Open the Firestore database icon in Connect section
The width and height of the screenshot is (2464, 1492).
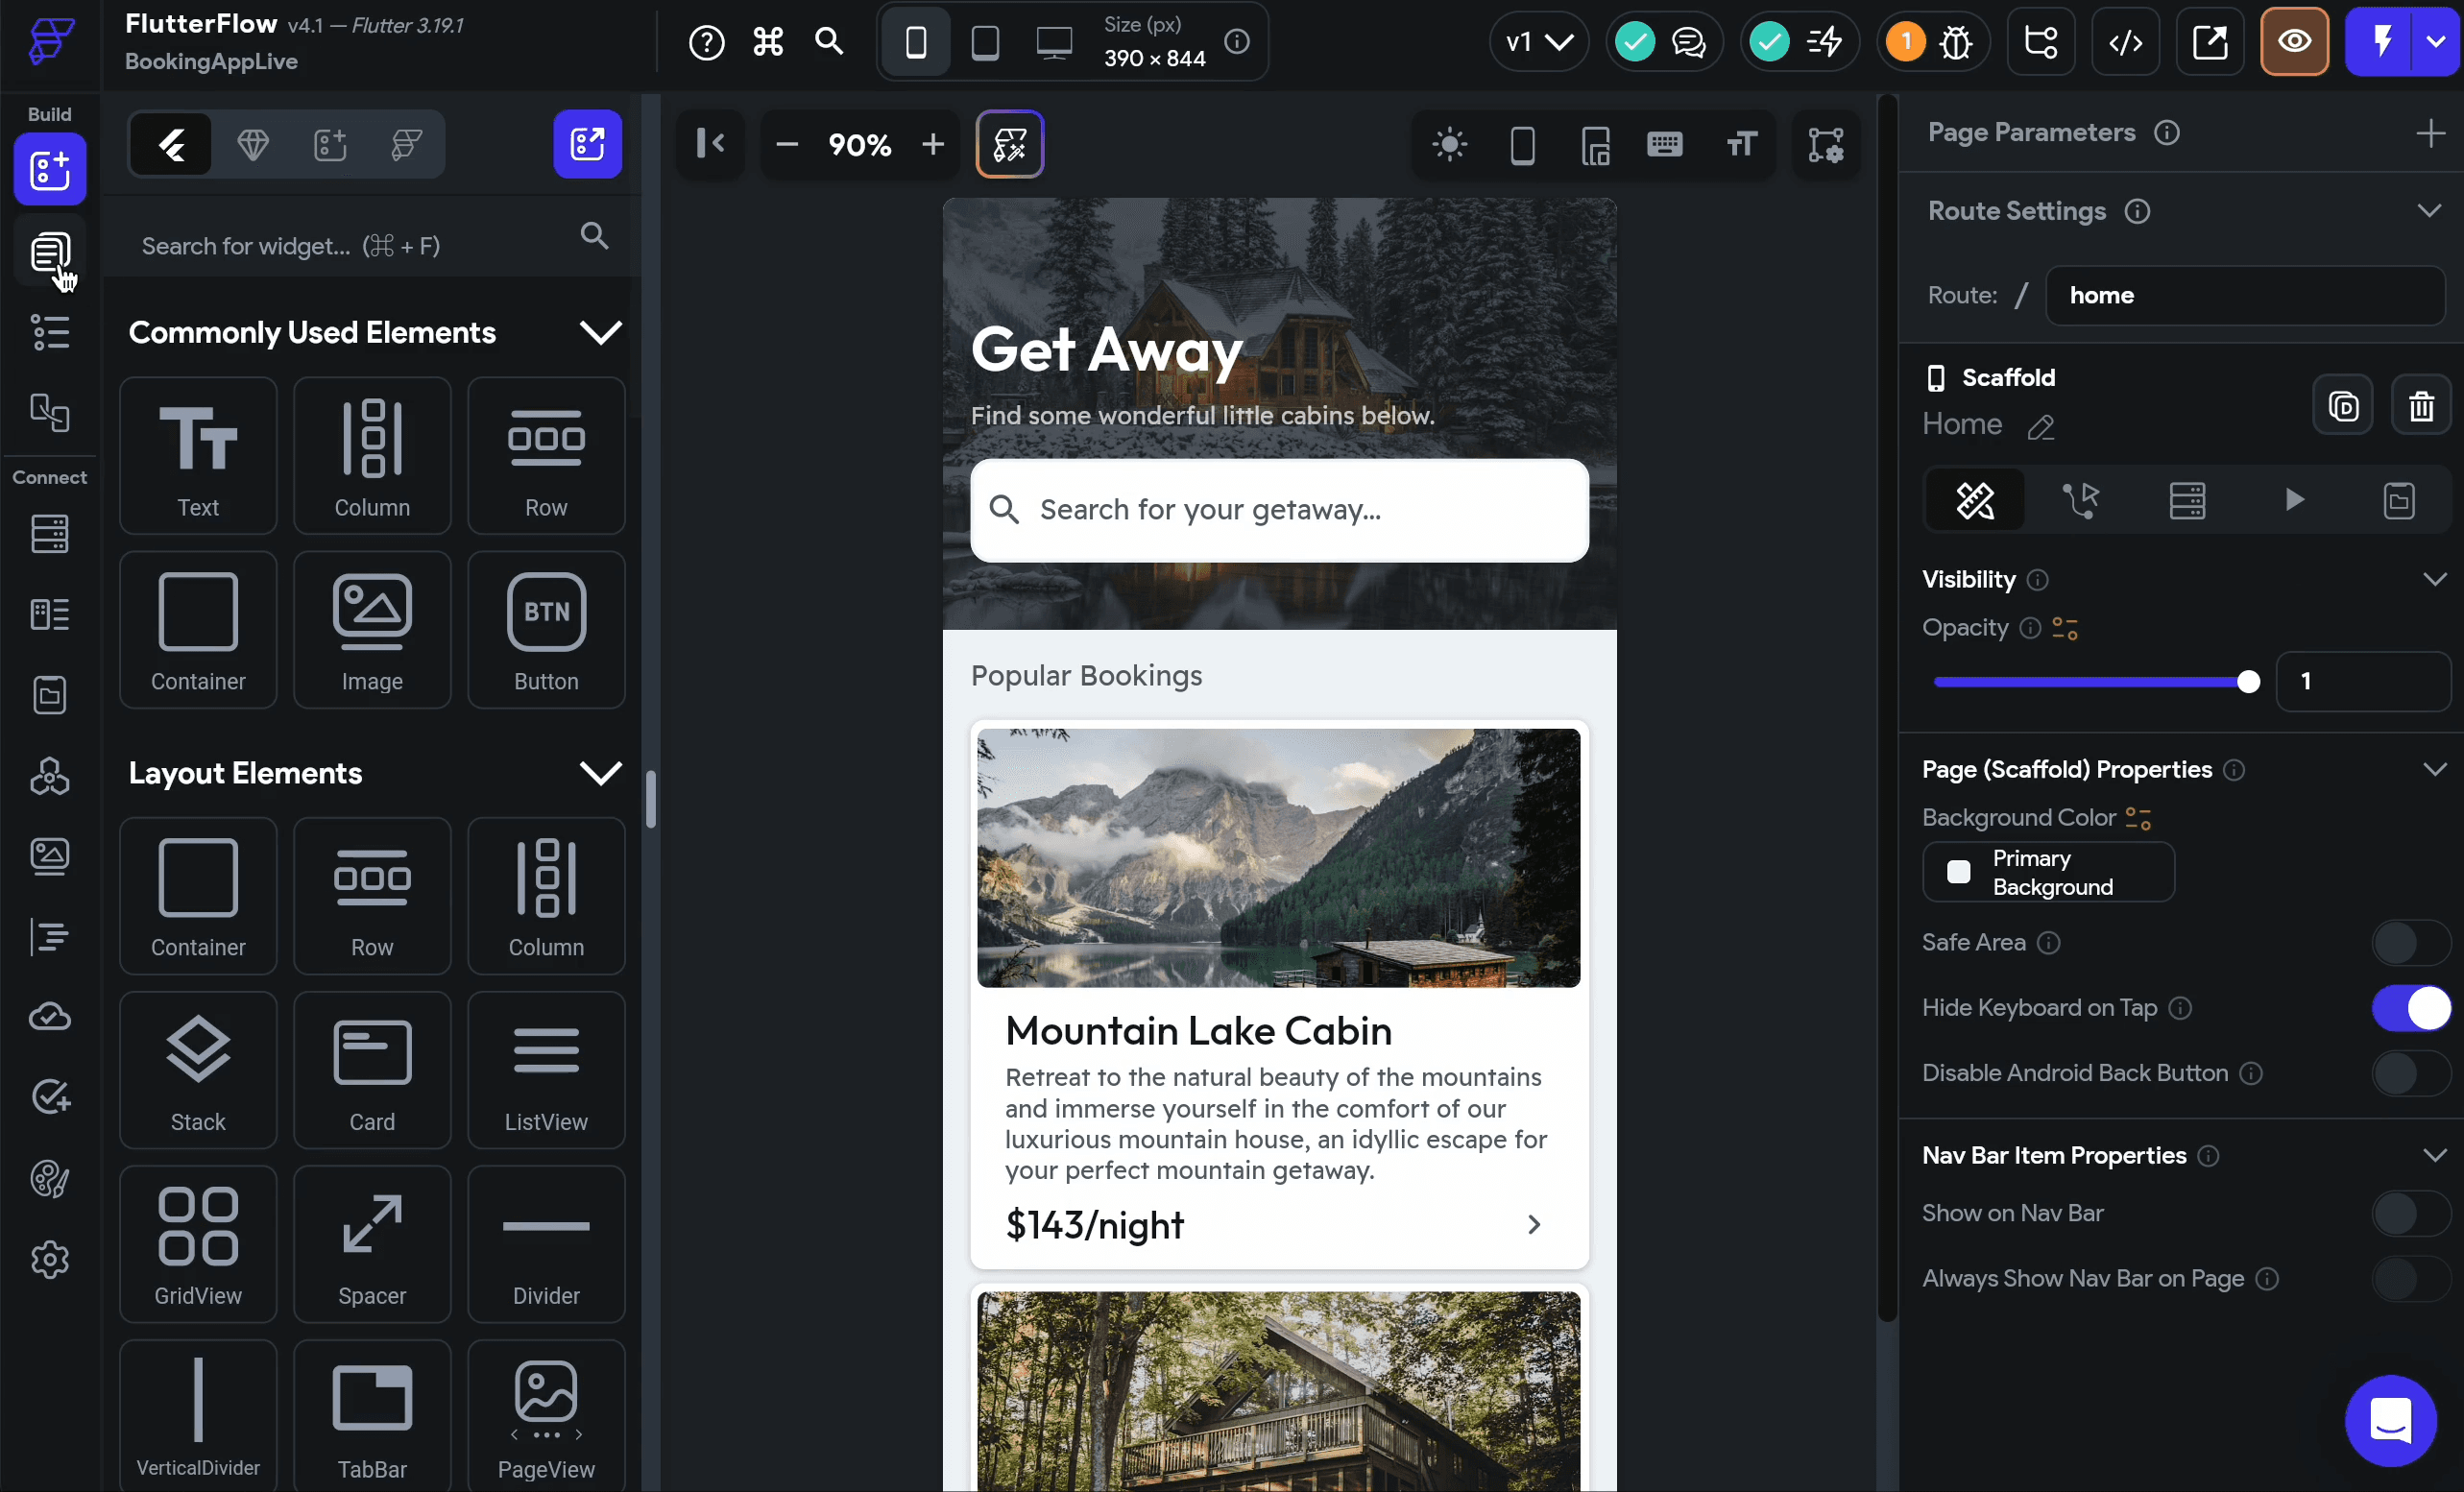point(50,533)
